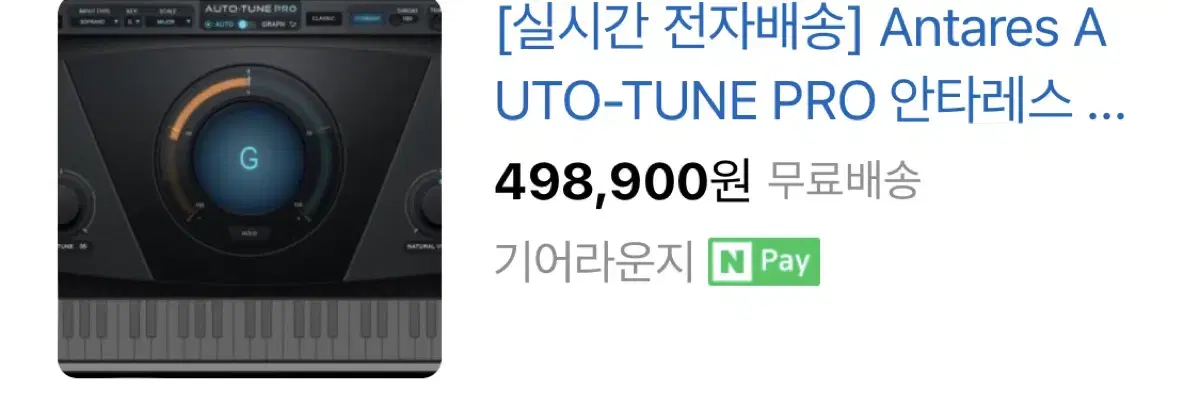Click the AUTO-TUNE PRO logo in the plugin header
Image resolution: width=1200 pixels, height=405 pixels.
tap(249, 8)
